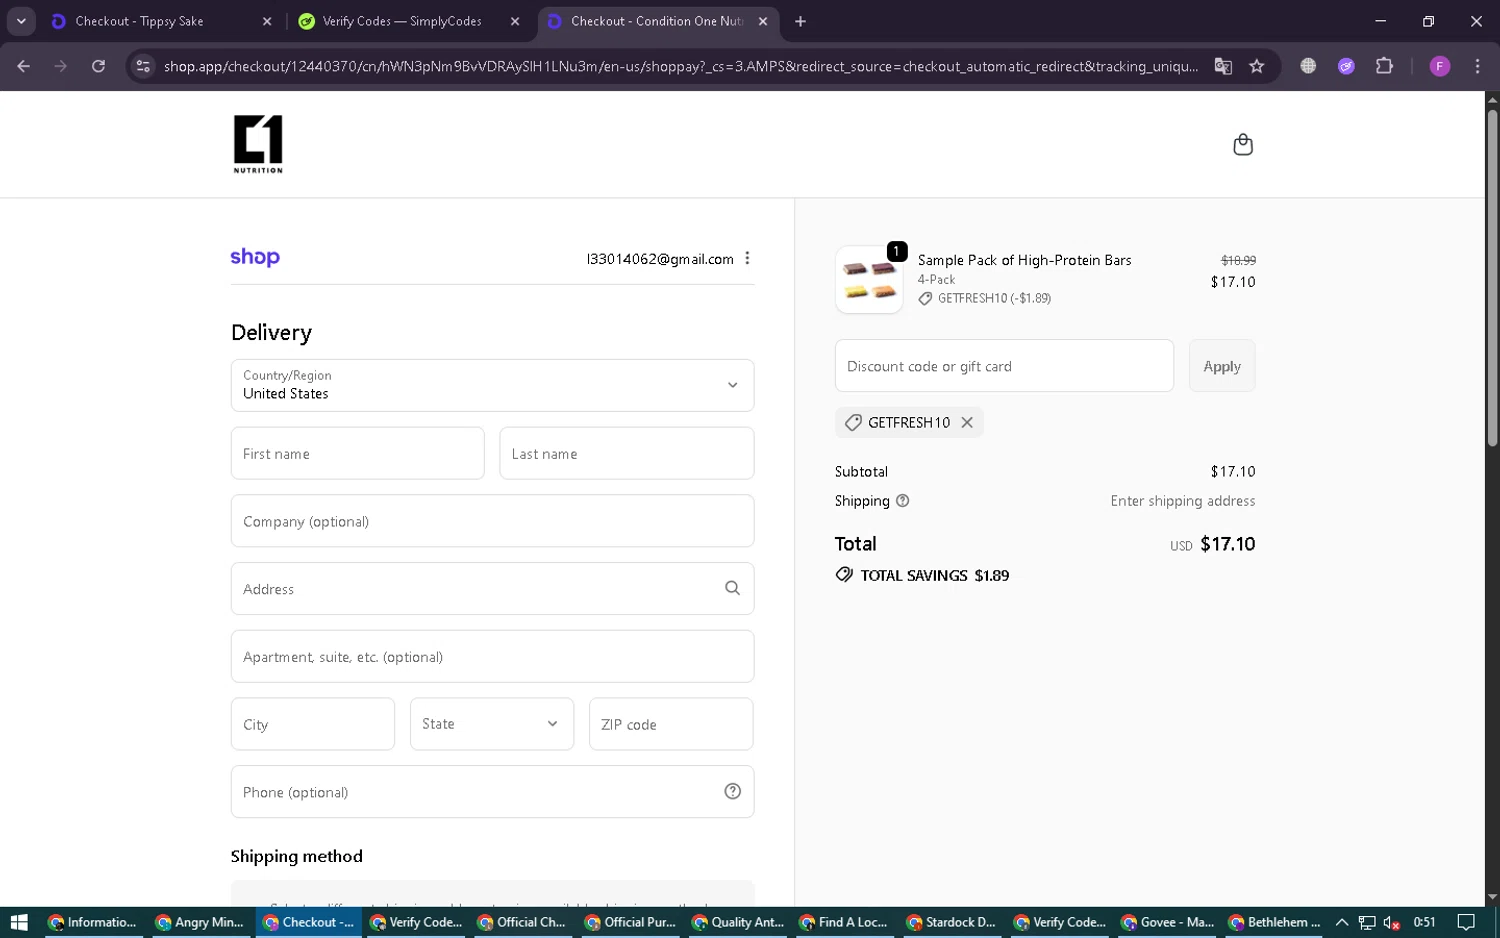
Task: Click the tag icon on the GETFRESH10 chip
Action: point(853,422)
